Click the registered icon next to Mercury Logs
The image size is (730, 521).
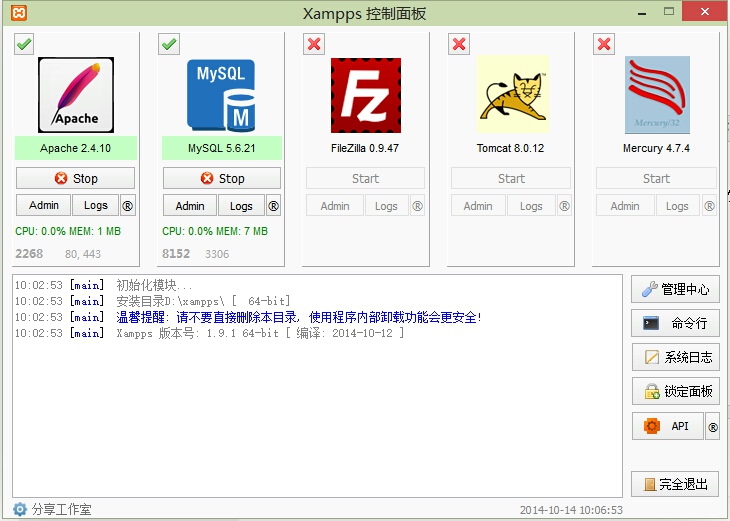[x=709, y=205]
